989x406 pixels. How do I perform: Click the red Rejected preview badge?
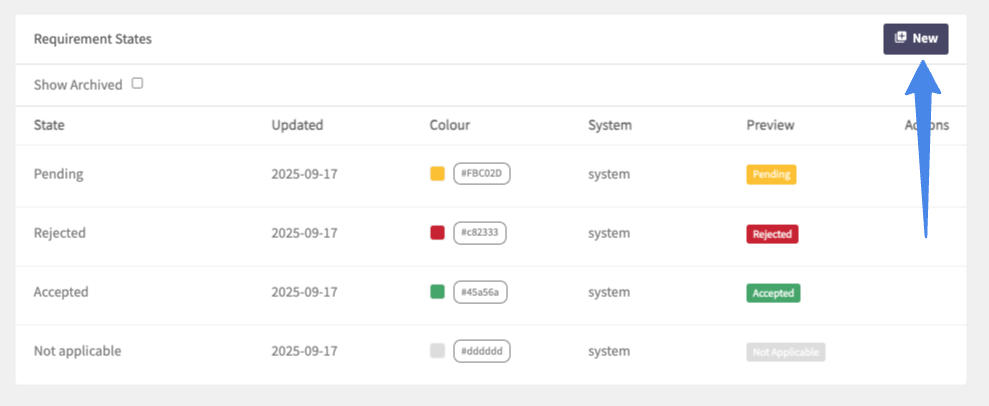pyautogui.click(x=772, y=234)
